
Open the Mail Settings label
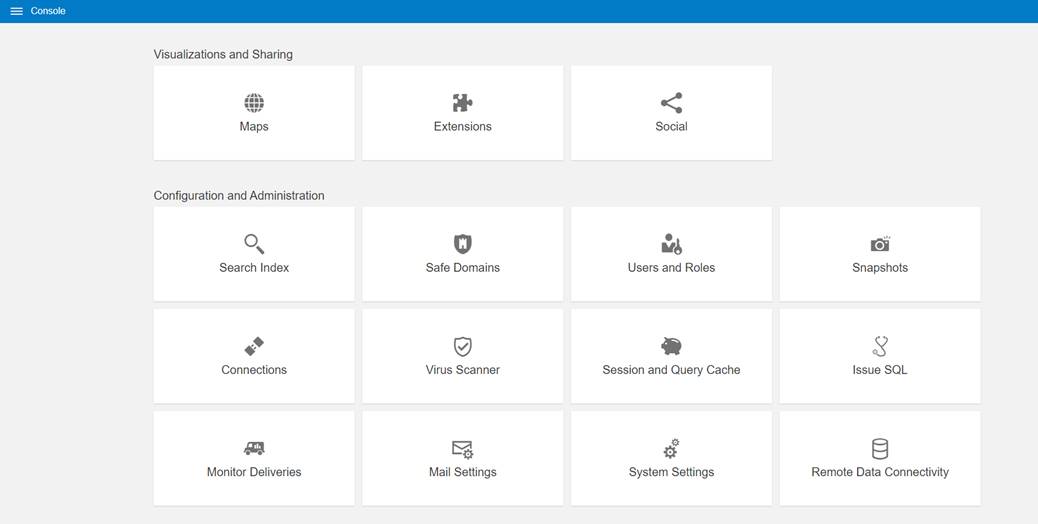tap(463, 472)
